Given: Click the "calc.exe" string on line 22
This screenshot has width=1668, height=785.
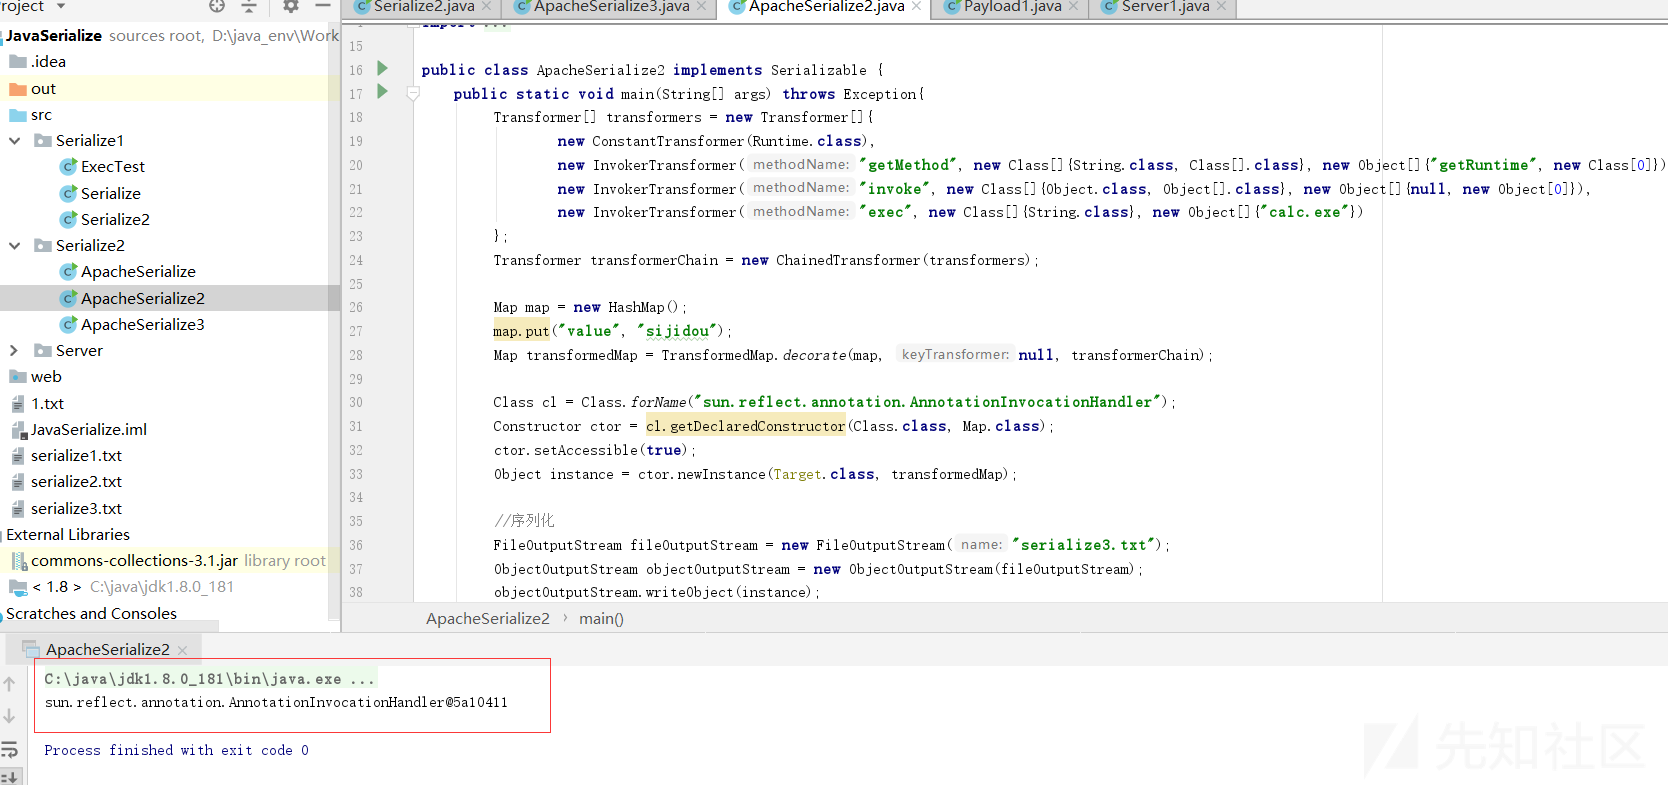Looking at the screenshot, I should [1306, 212].
